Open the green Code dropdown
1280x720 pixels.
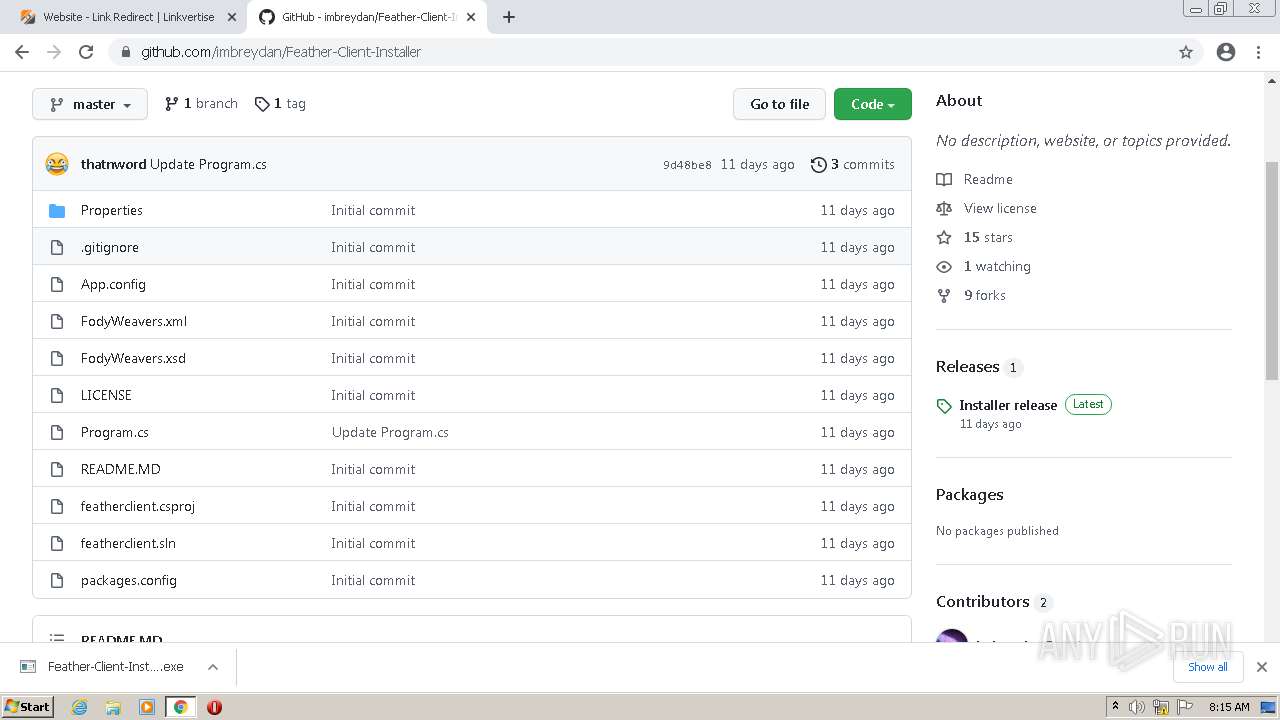872,104
